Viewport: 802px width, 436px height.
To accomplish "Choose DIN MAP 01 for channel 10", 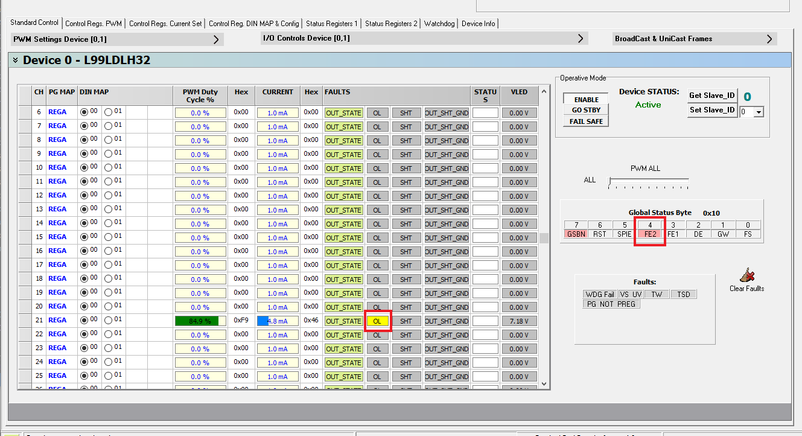I will [x=109, y=167].
